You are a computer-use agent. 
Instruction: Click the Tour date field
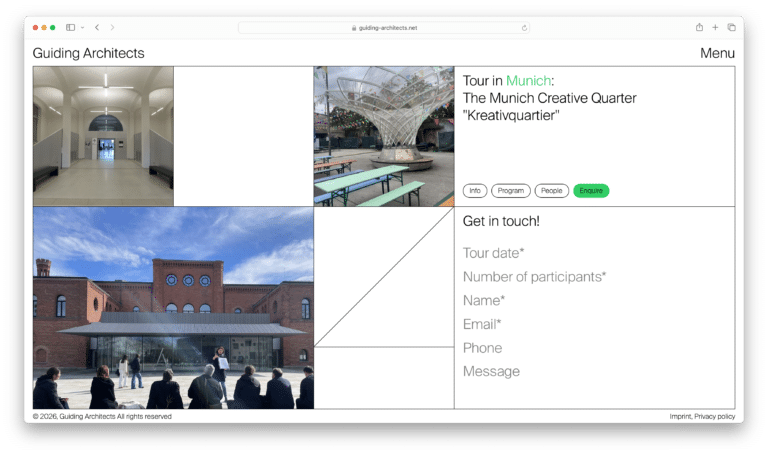point(494,253)
